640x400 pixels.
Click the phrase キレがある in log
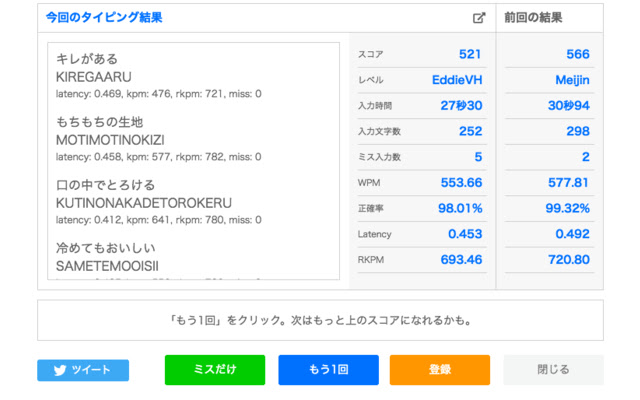tap(87, 59)
